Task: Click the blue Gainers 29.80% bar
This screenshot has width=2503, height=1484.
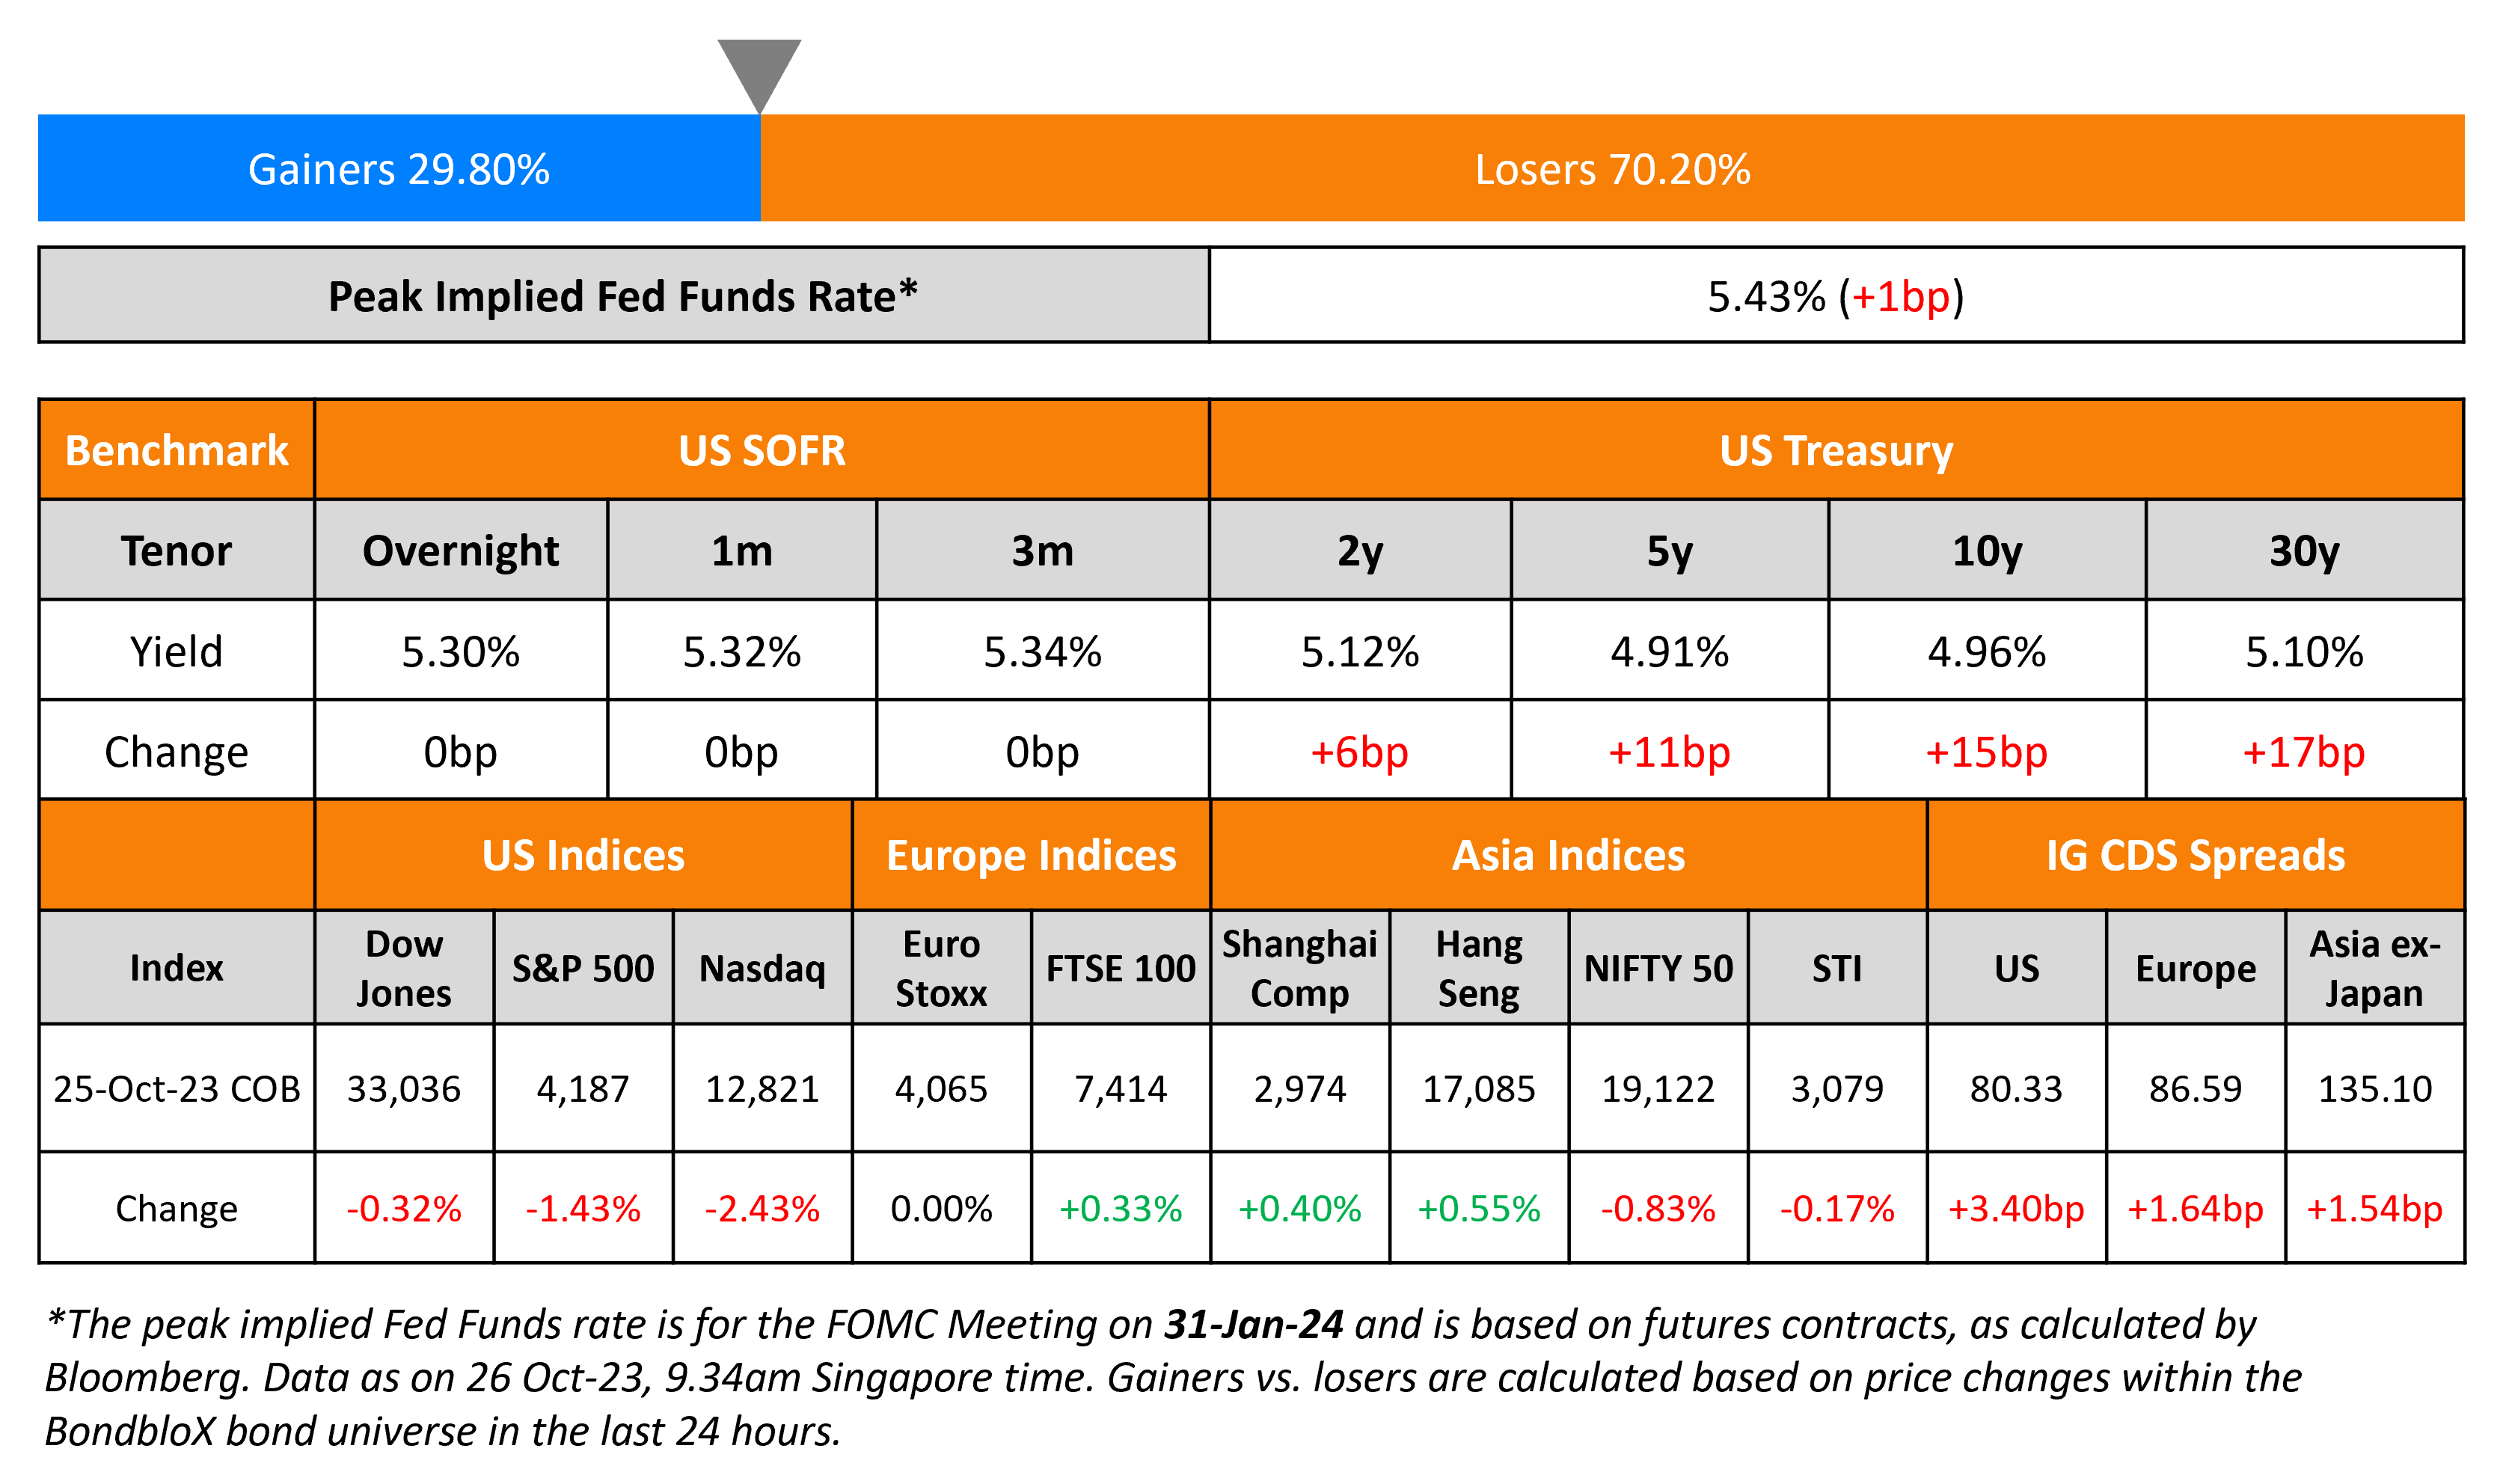Action: pos(399,168)
